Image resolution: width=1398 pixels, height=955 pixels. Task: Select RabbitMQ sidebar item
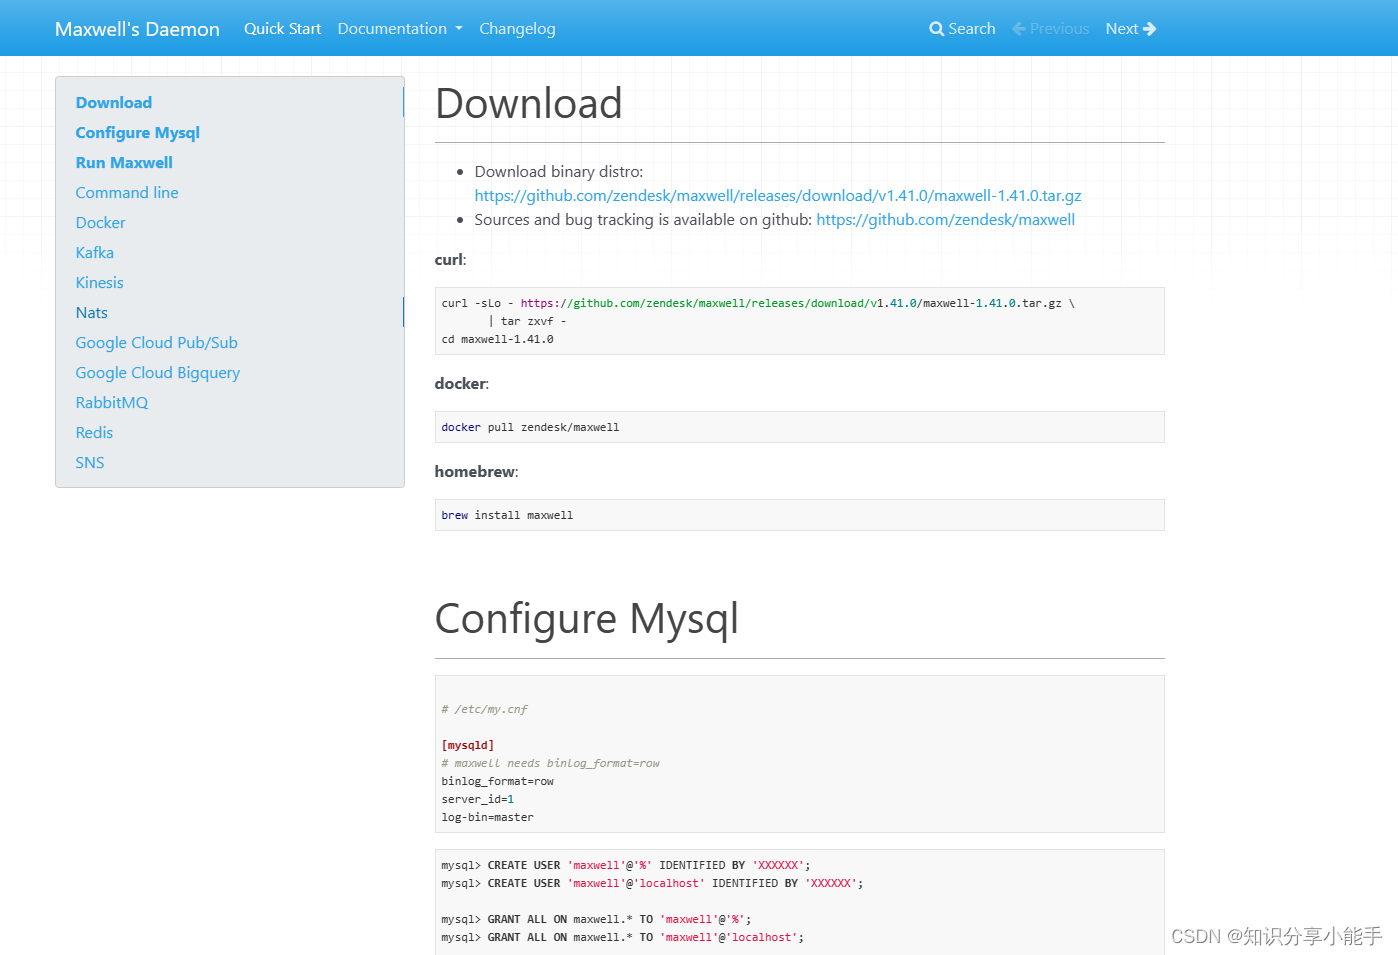pos(112,402)
